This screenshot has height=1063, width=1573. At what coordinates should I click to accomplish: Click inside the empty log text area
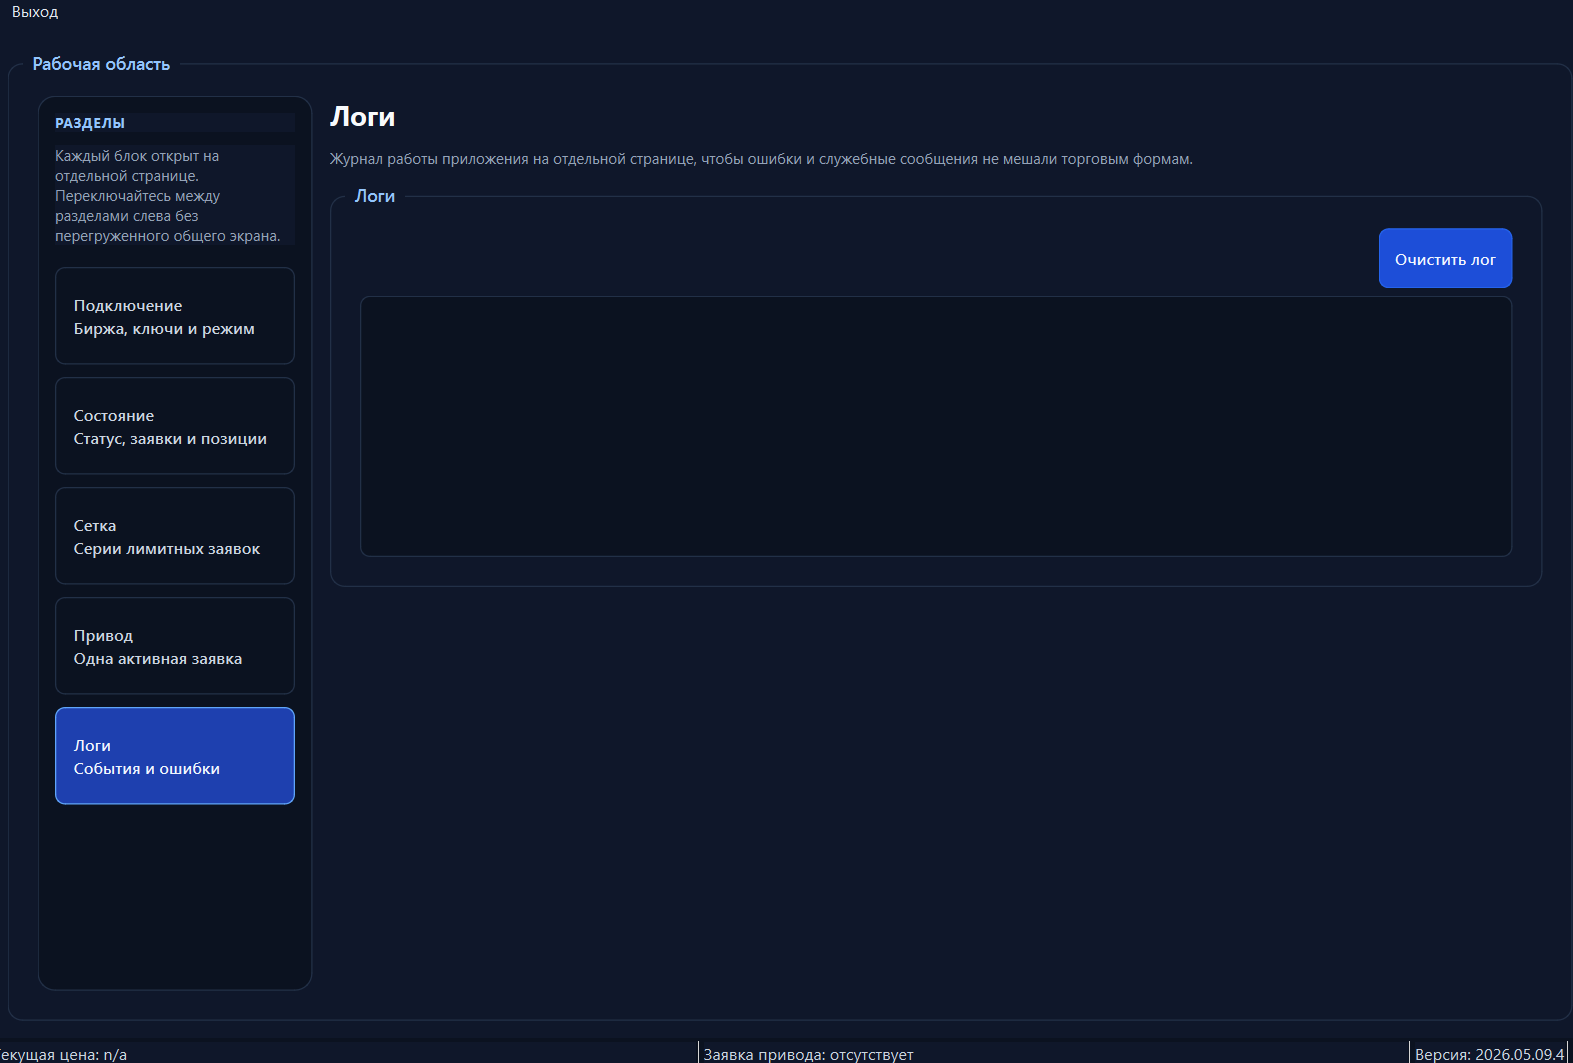point(936,427)
